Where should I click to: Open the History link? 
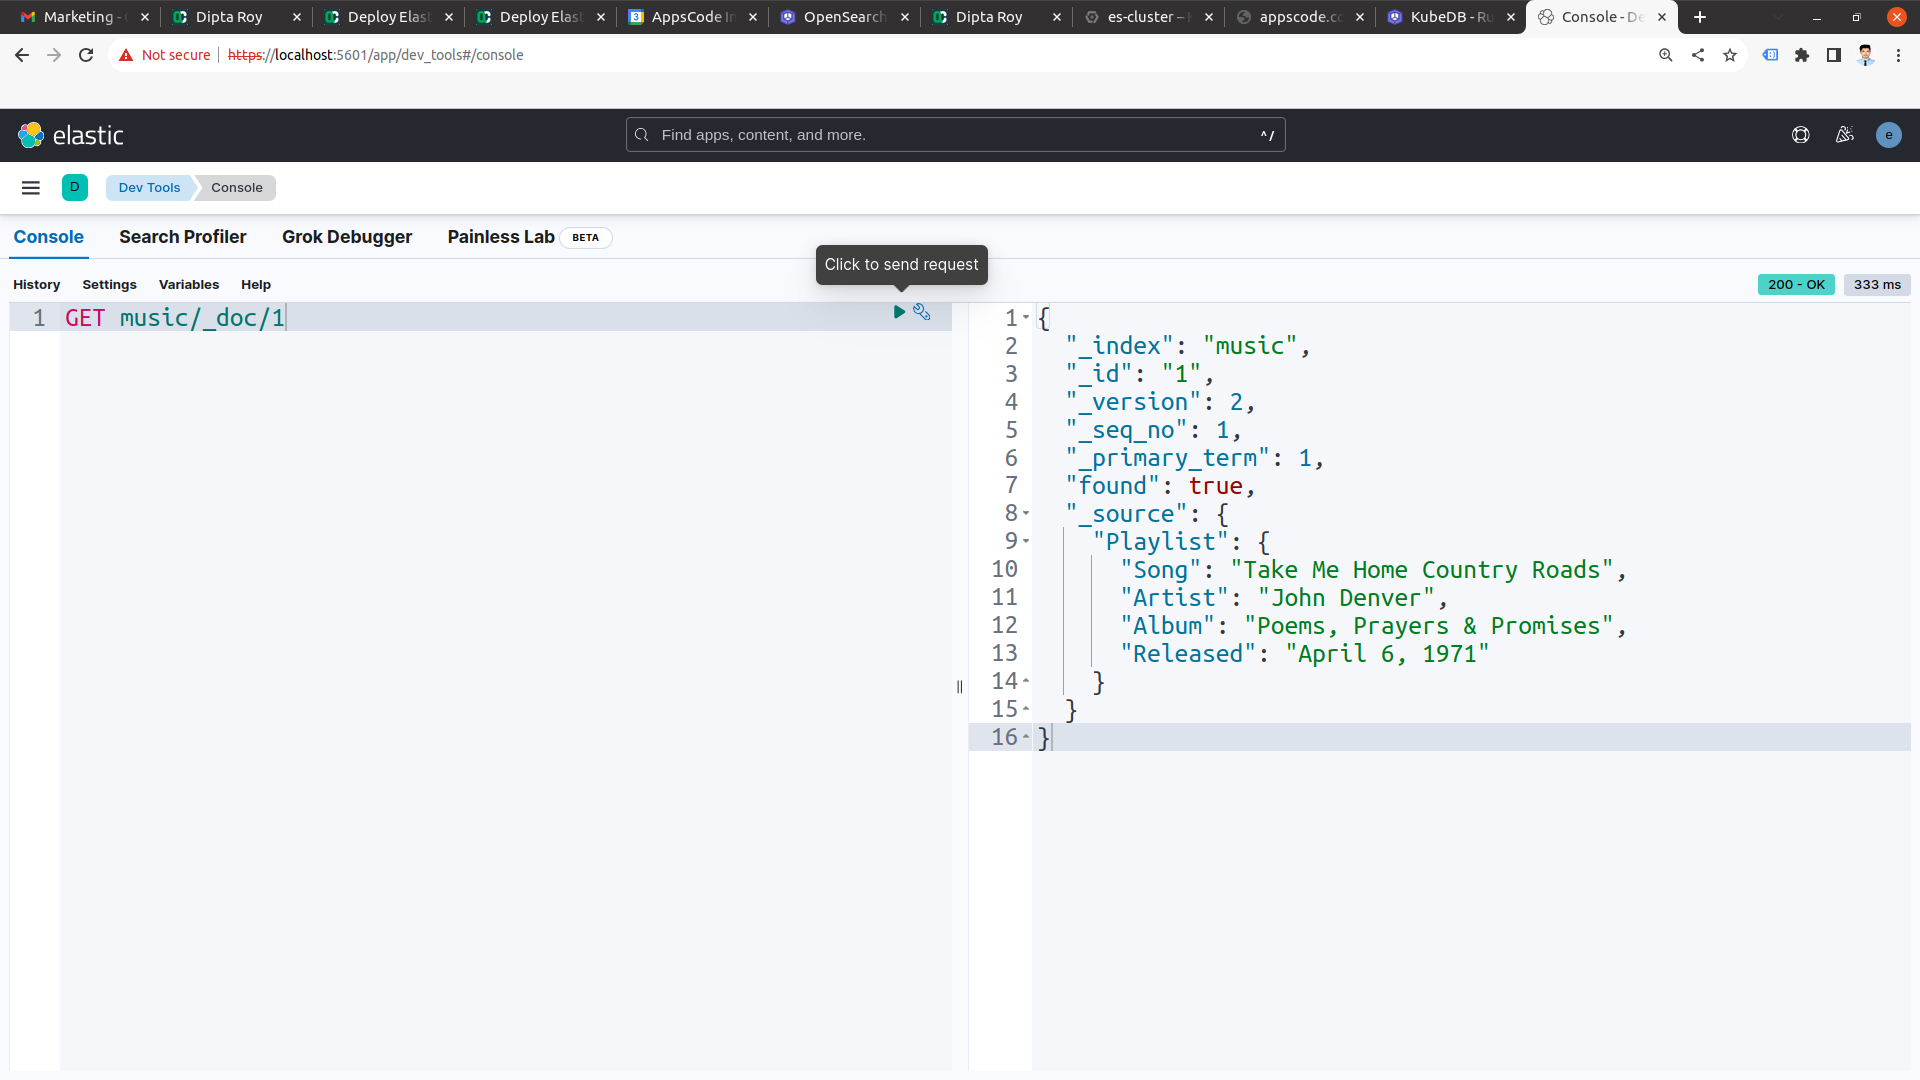37,285
